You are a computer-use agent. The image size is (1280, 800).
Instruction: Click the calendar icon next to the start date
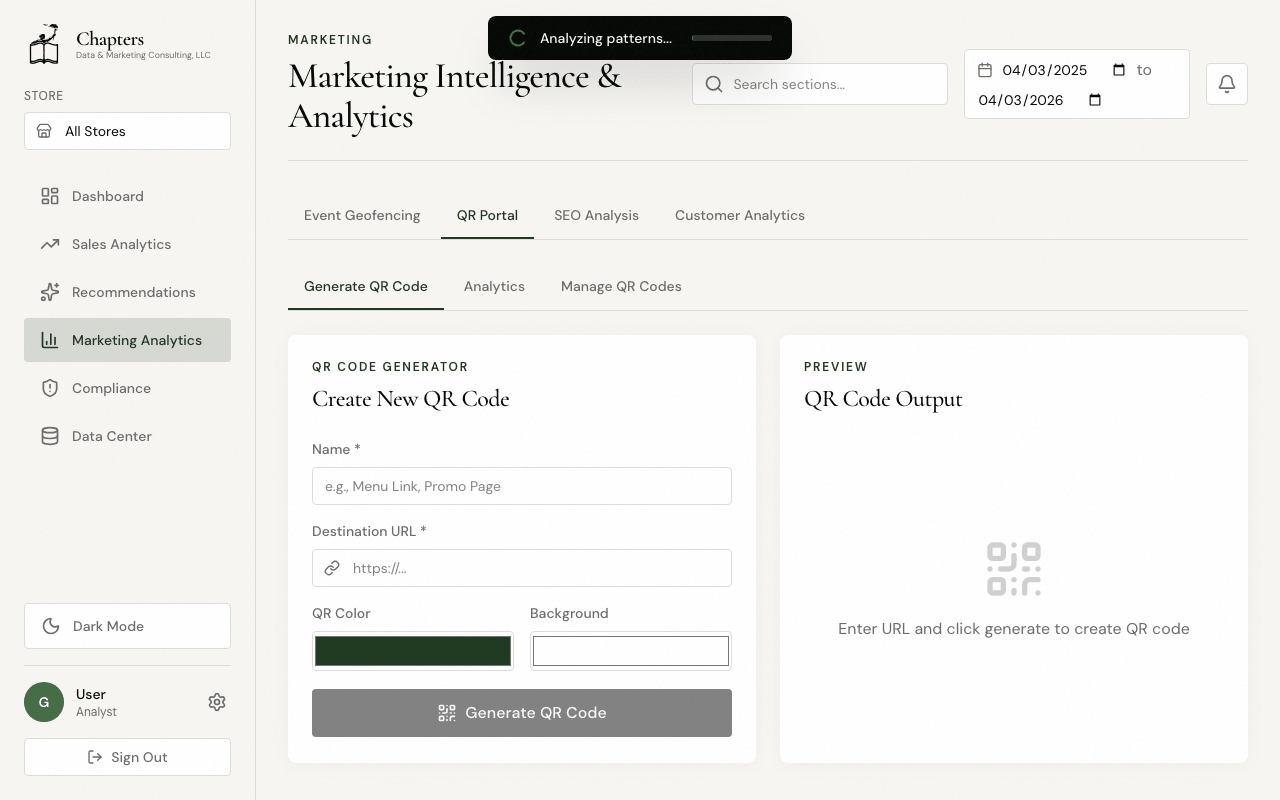(986, 70)
